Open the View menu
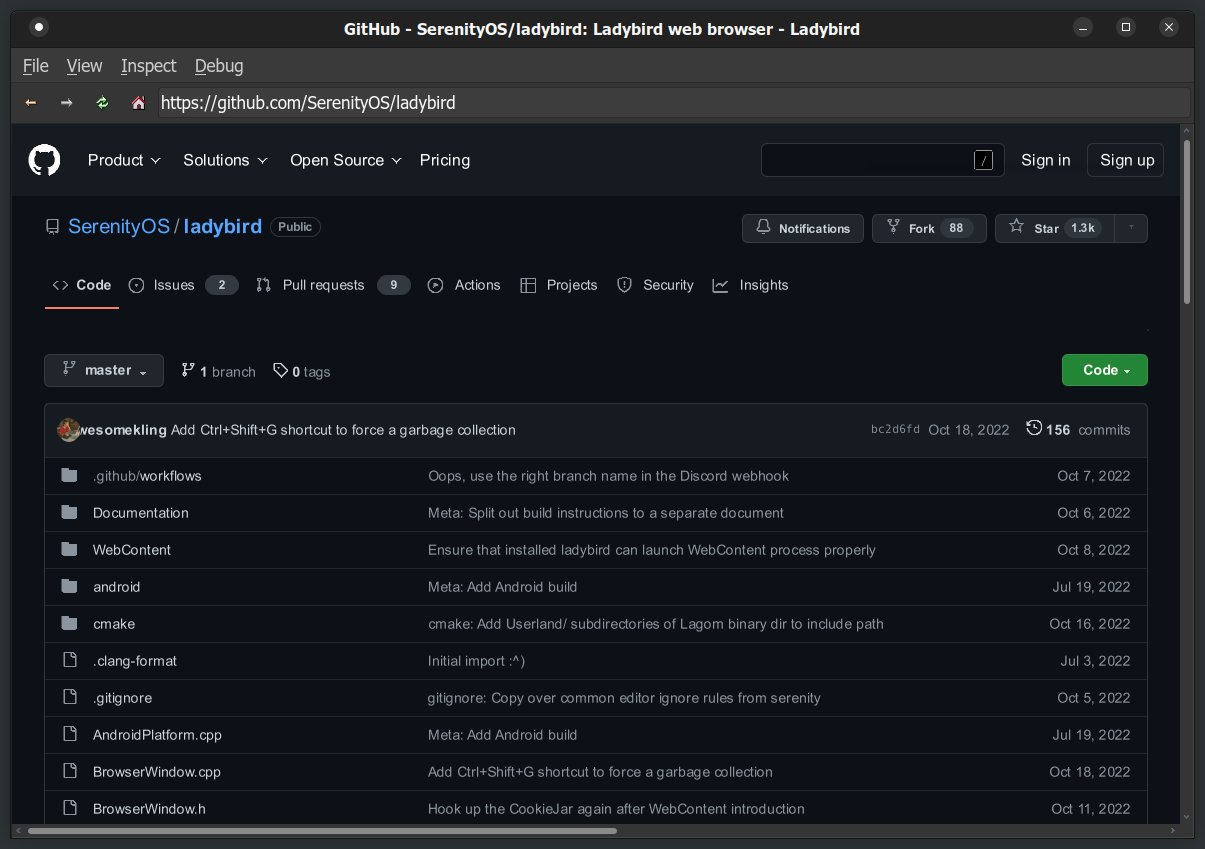Image resolution: width=1205 pixels, height=849 pixels. (84, 66)
